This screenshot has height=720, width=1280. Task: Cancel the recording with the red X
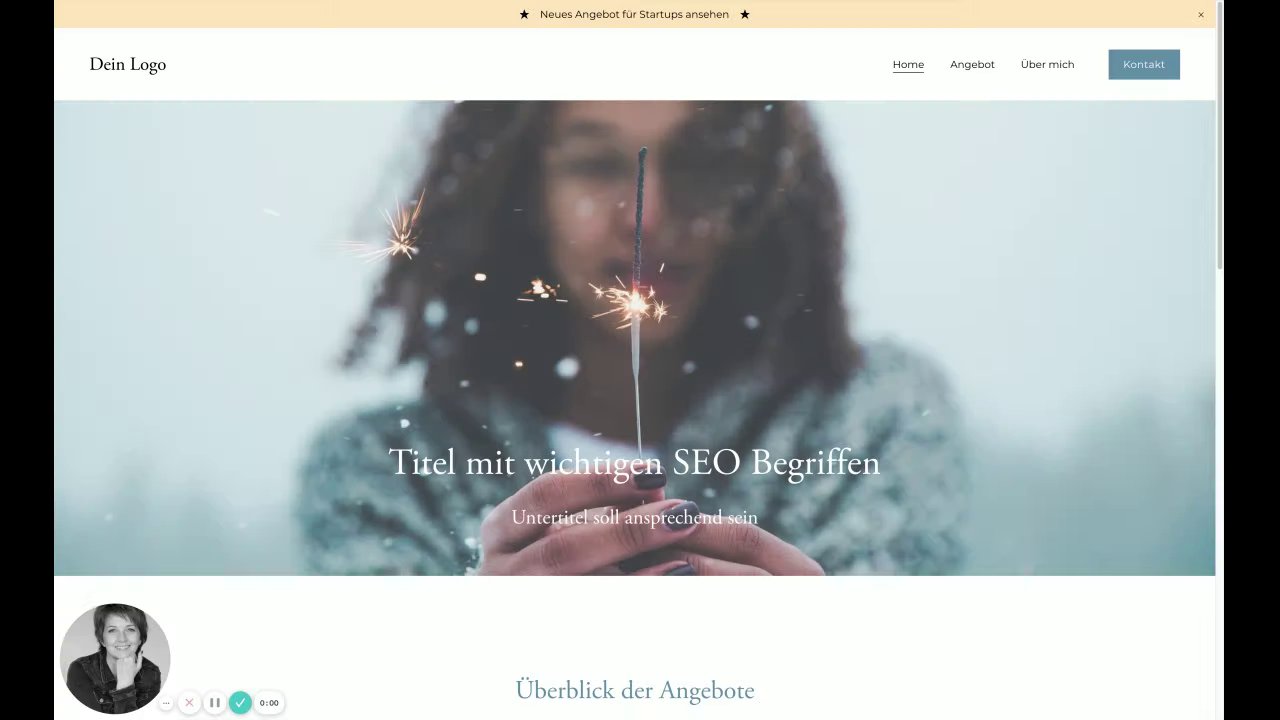point(189,703)
